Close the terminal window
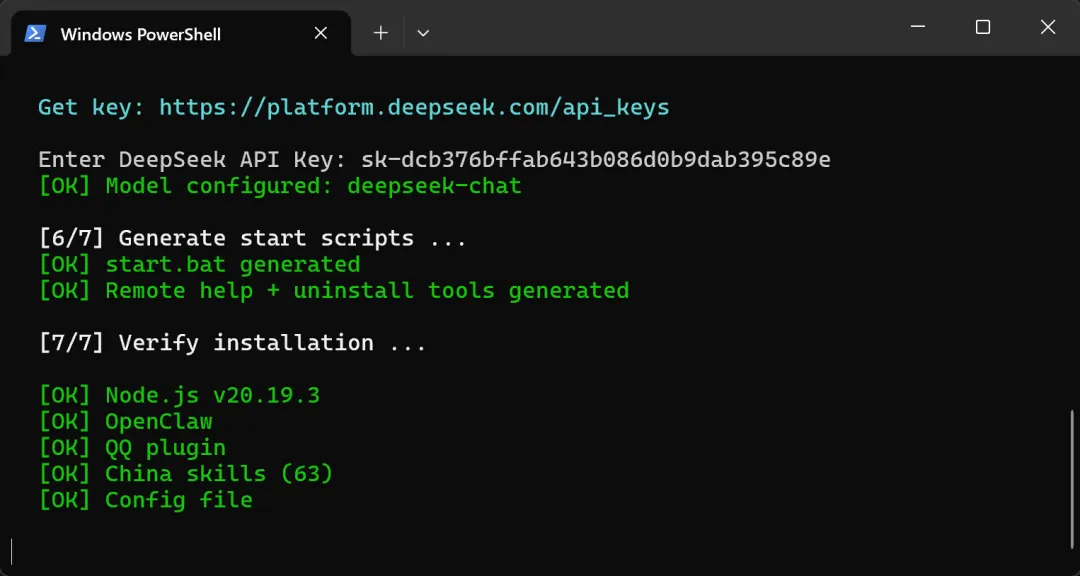 tap(1048, 27)
